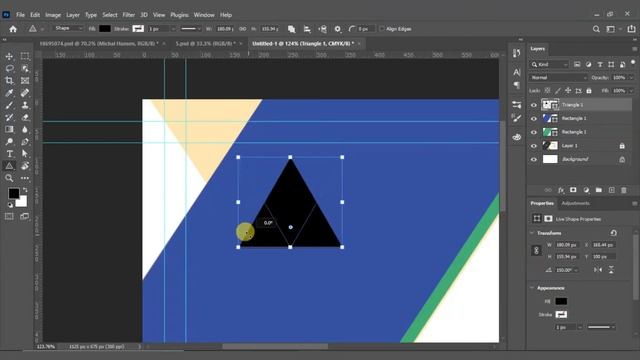This screenshot has height=360, width=640.
Task: Add a layer mask
Action: tap(573, 190)
